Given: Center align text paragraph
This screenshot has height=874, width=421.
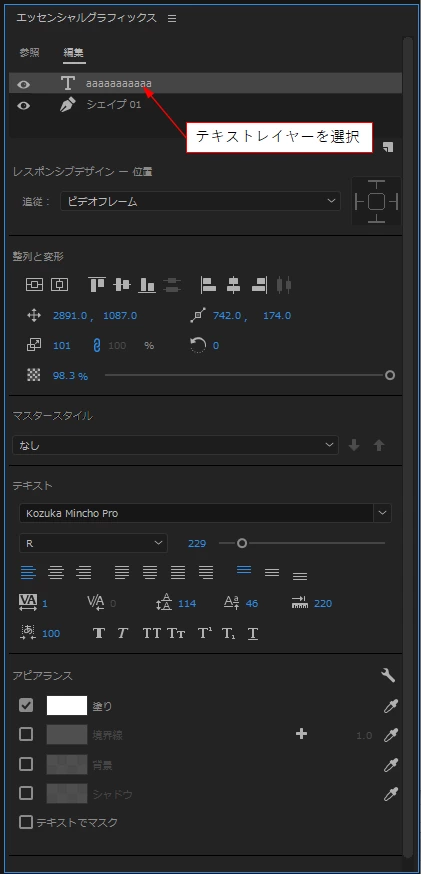Looking at the screenshot, I should (x=56, y=572).
